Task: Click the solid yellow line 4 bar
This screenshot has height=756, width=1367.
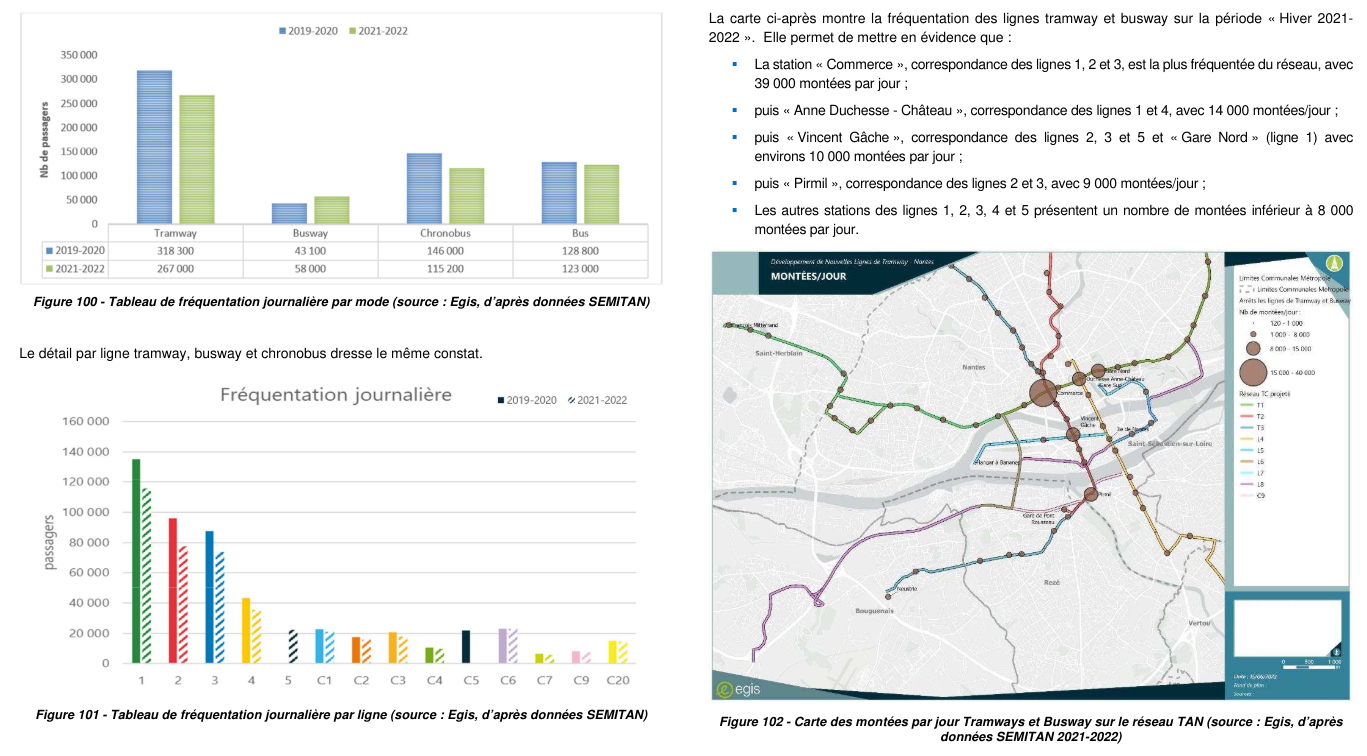Action: pyautogui.click(x=246, y=631)
